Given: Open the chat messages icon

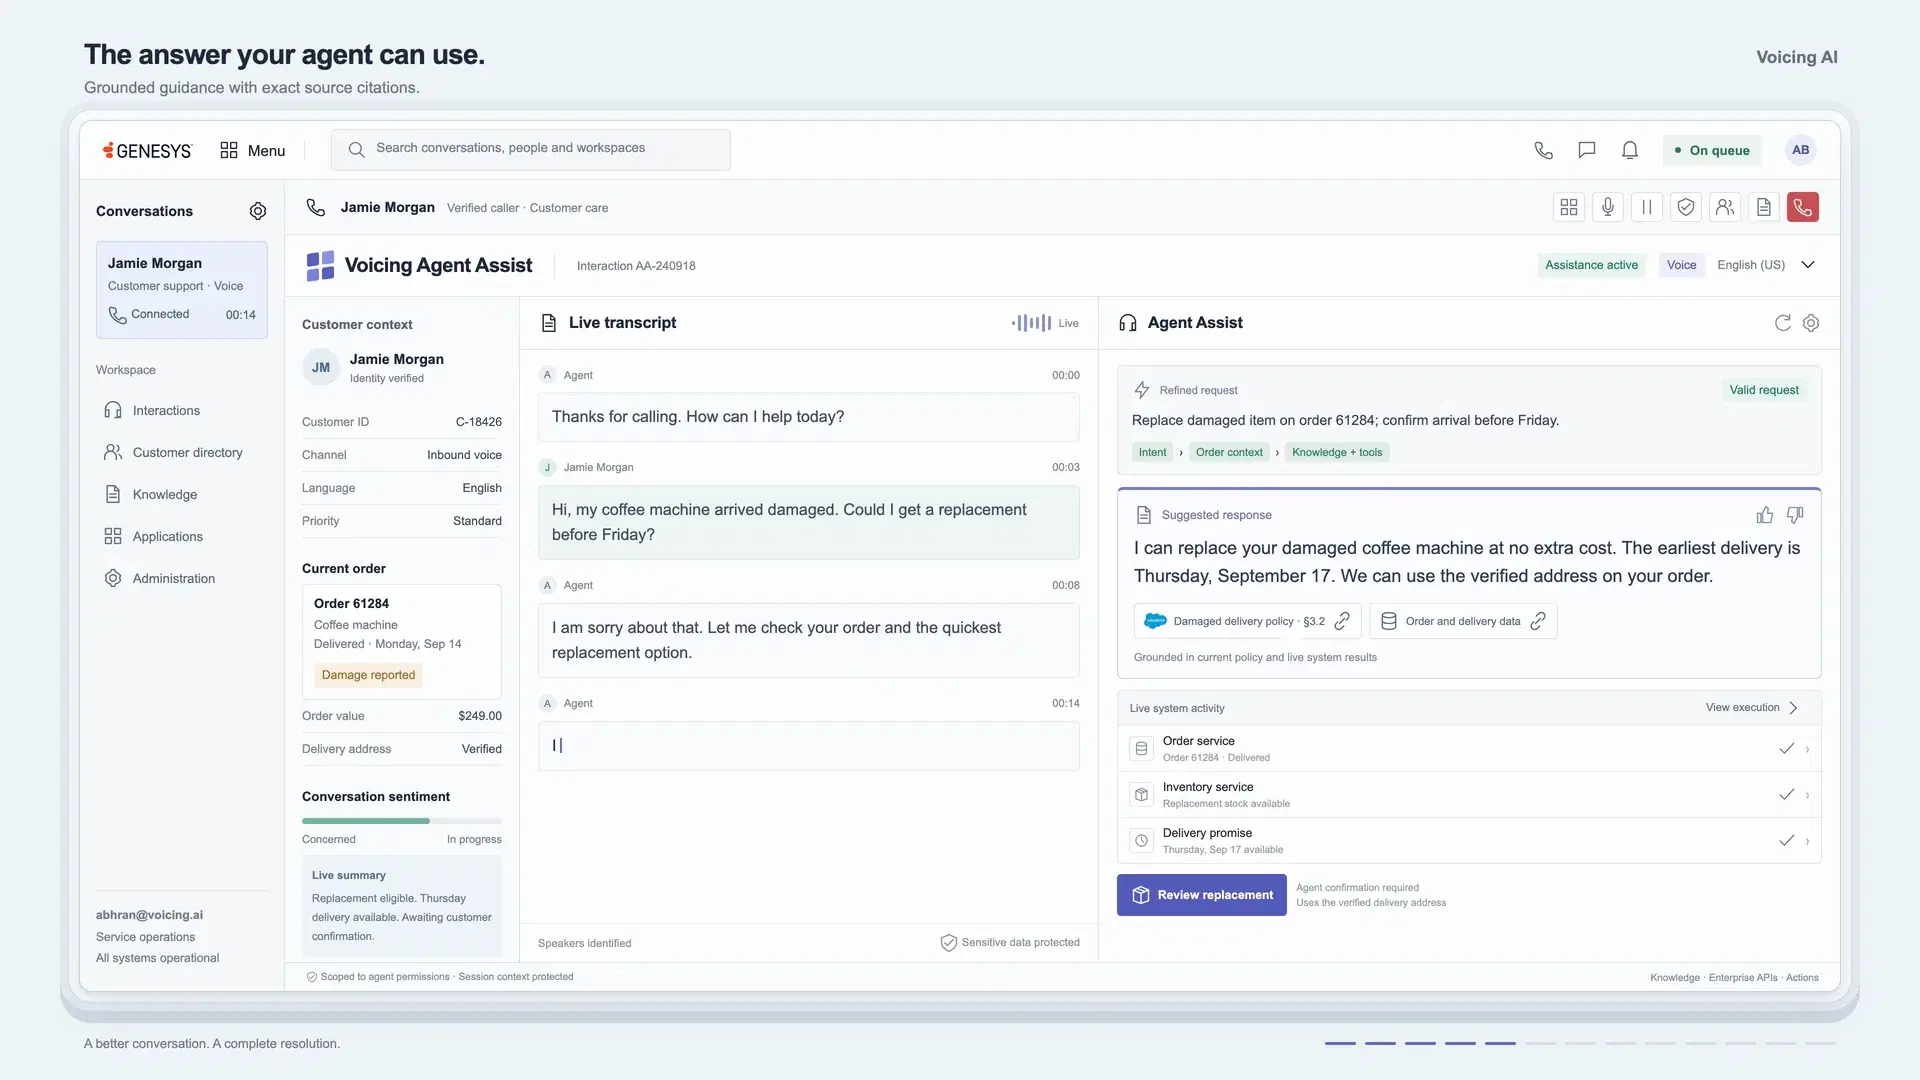Looking at the screenshot, I should 1586,150.
